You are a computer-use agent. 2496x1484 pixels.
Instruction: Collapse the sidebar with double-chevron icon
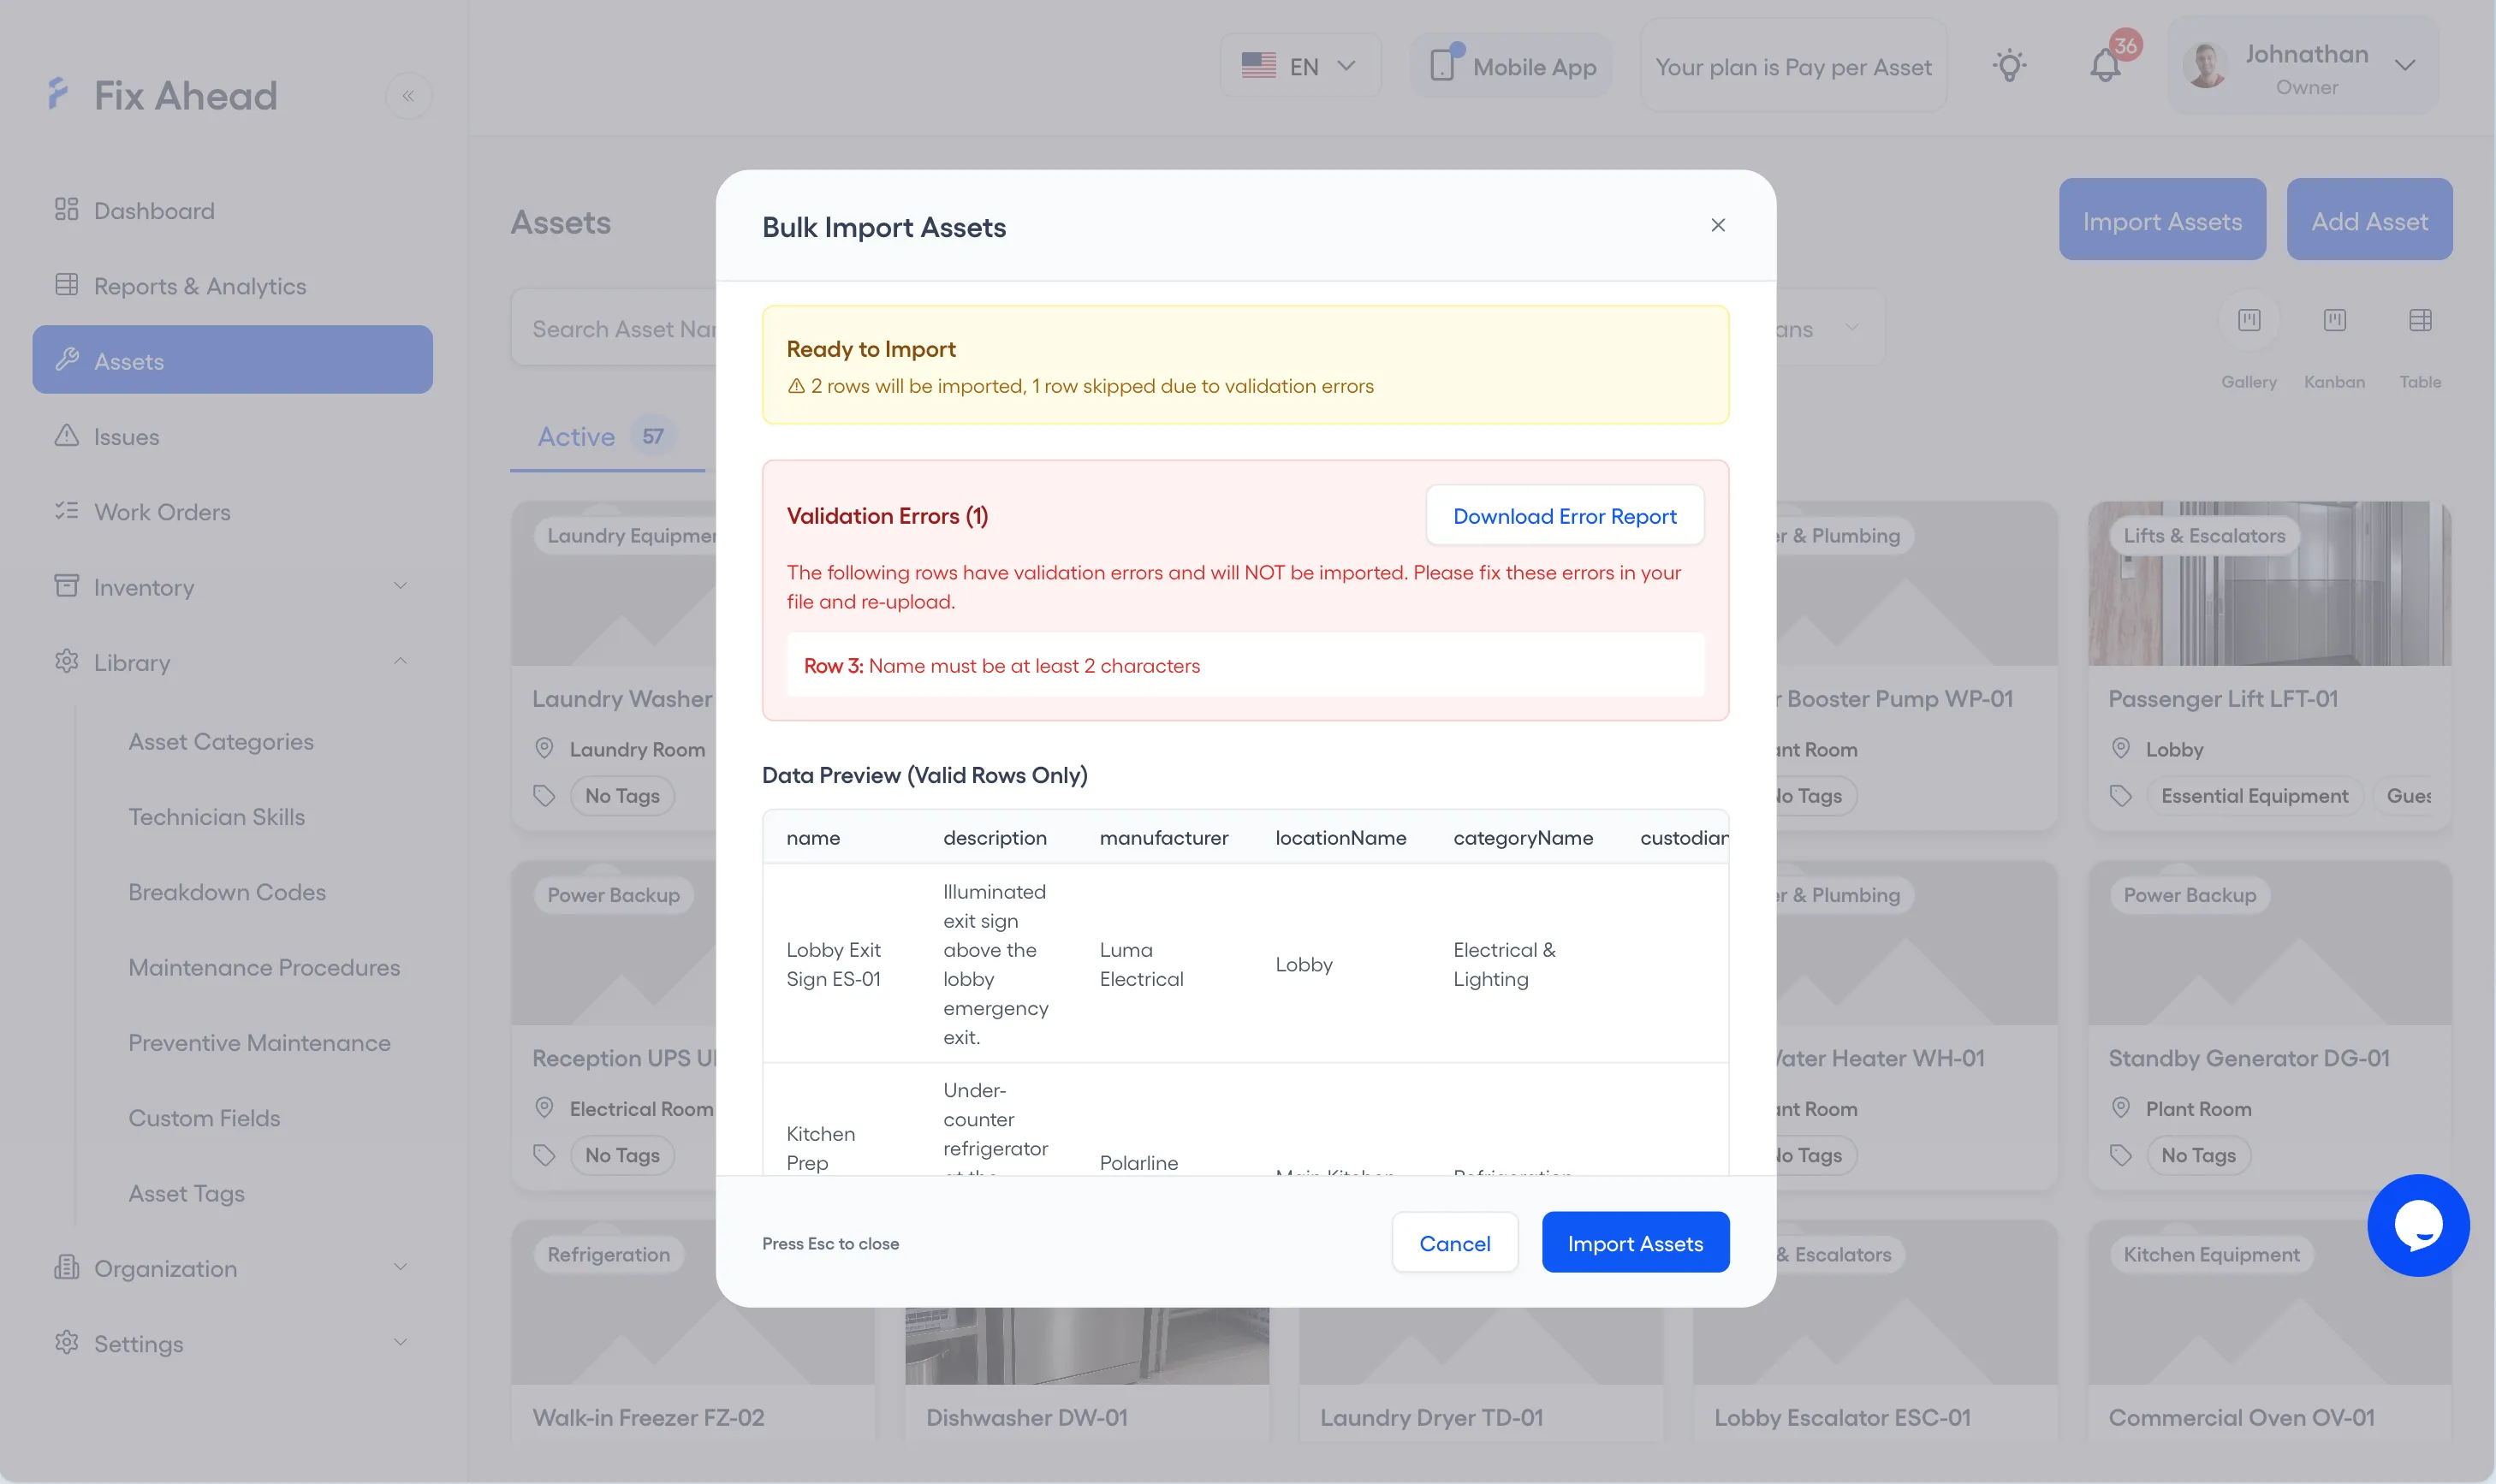click(x=408, y=96)
